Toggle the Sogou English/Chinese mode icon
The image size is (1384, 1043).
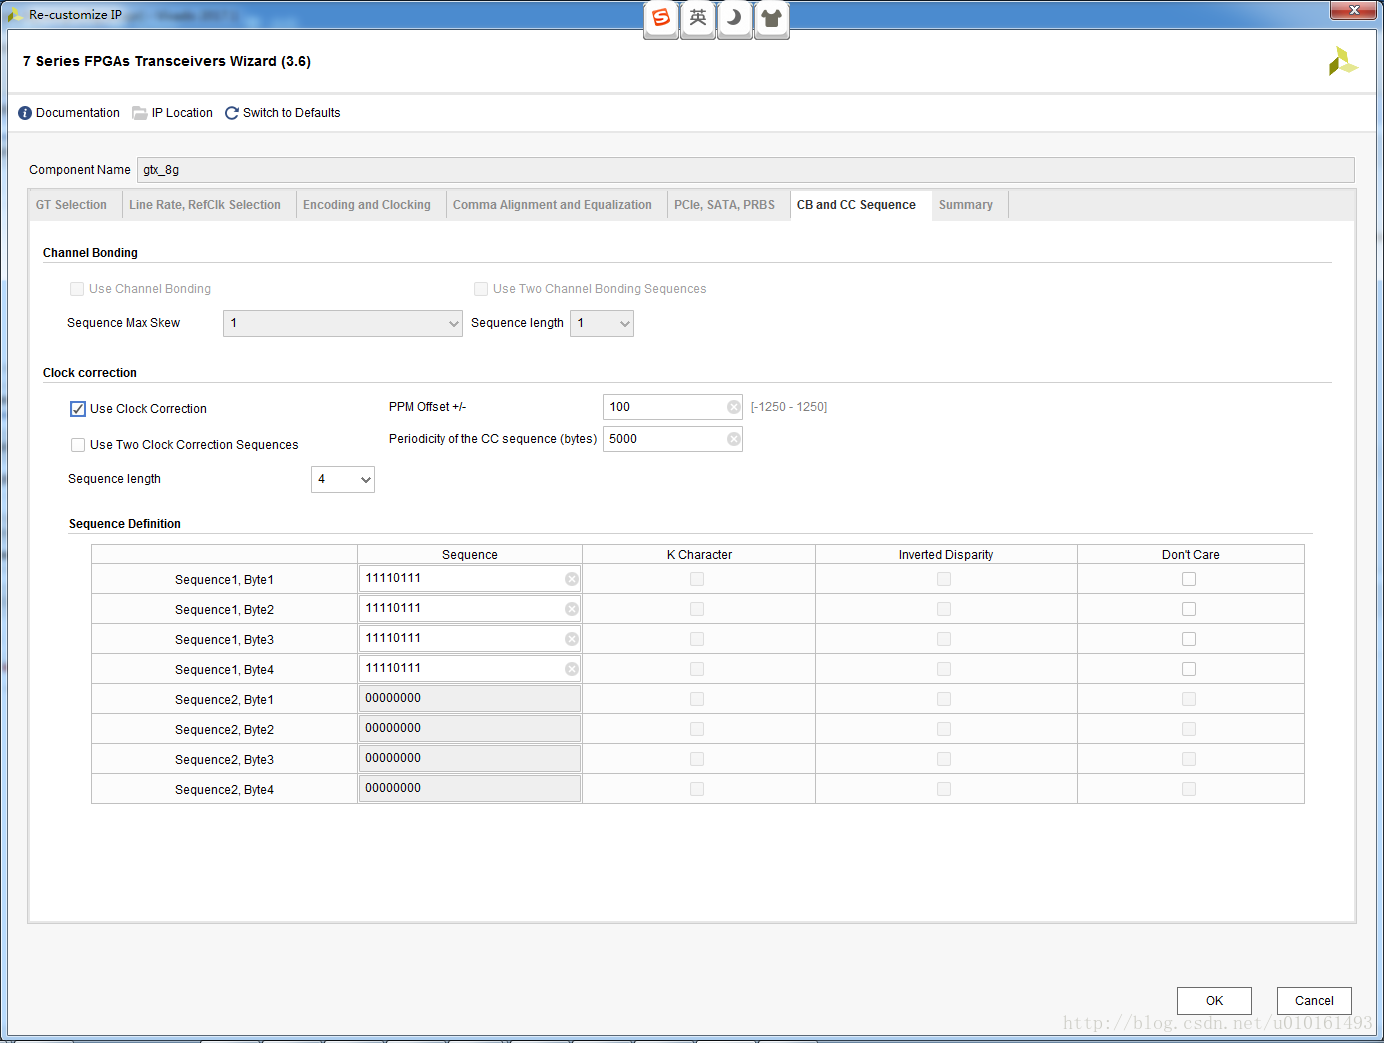tap(698, 18)
